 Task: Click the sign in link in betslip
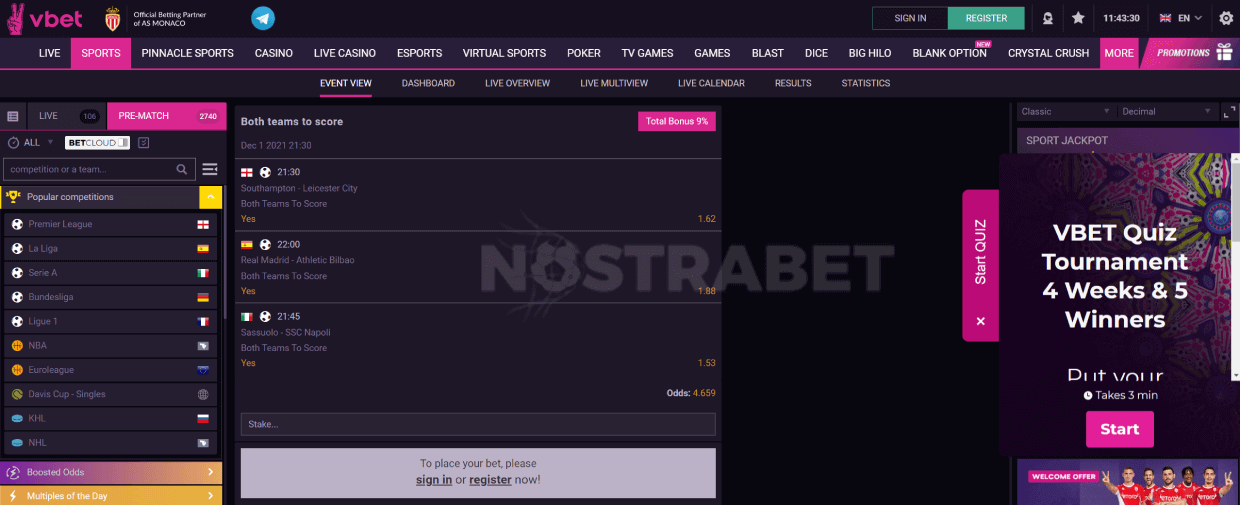click(x=434, y=480)
